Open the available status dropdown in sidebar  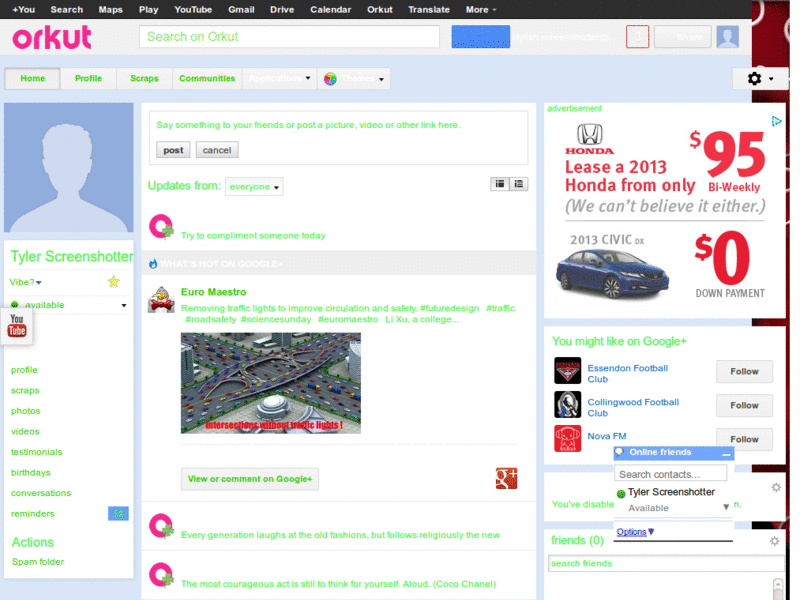tap(124, 306)
